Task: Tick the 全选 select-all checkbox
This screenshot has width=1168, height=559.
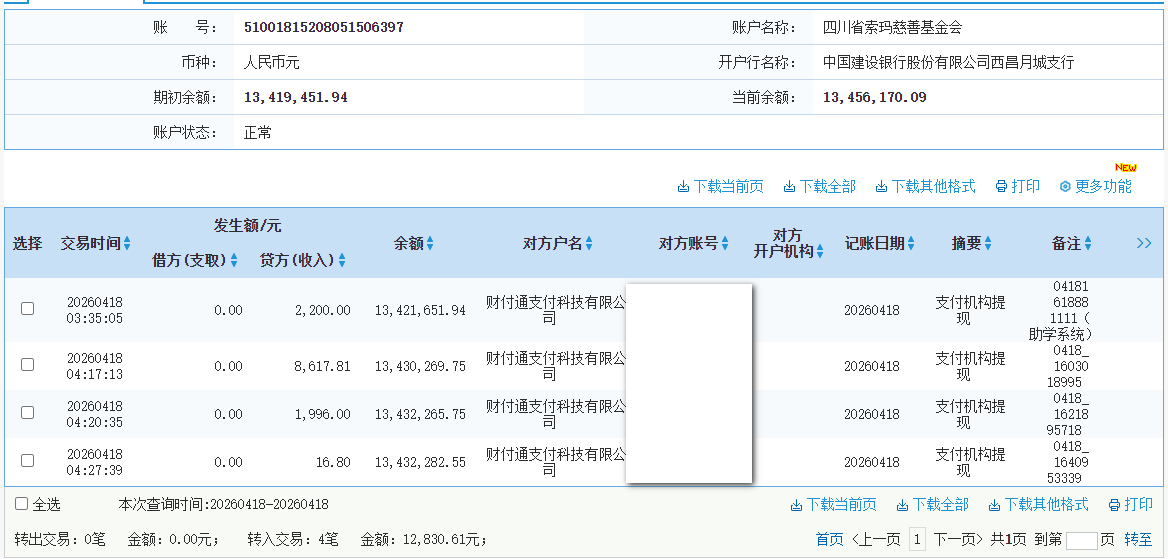Action: tap(21, 504)
